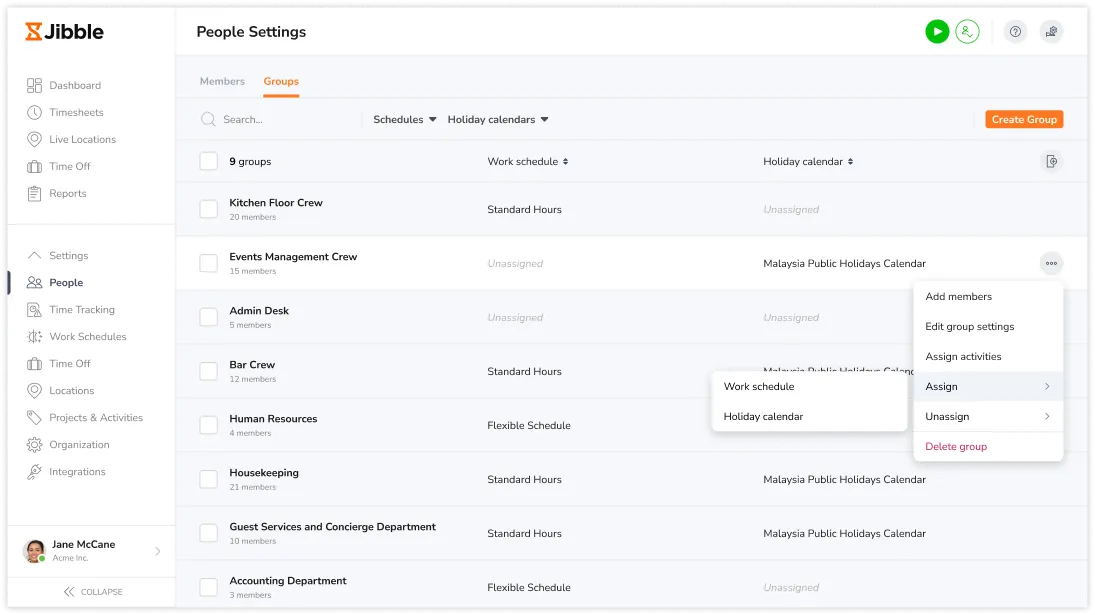The image size is (1095, 615).
Task: Check the Admin Desk group checkbox
Action: (208, 318)
